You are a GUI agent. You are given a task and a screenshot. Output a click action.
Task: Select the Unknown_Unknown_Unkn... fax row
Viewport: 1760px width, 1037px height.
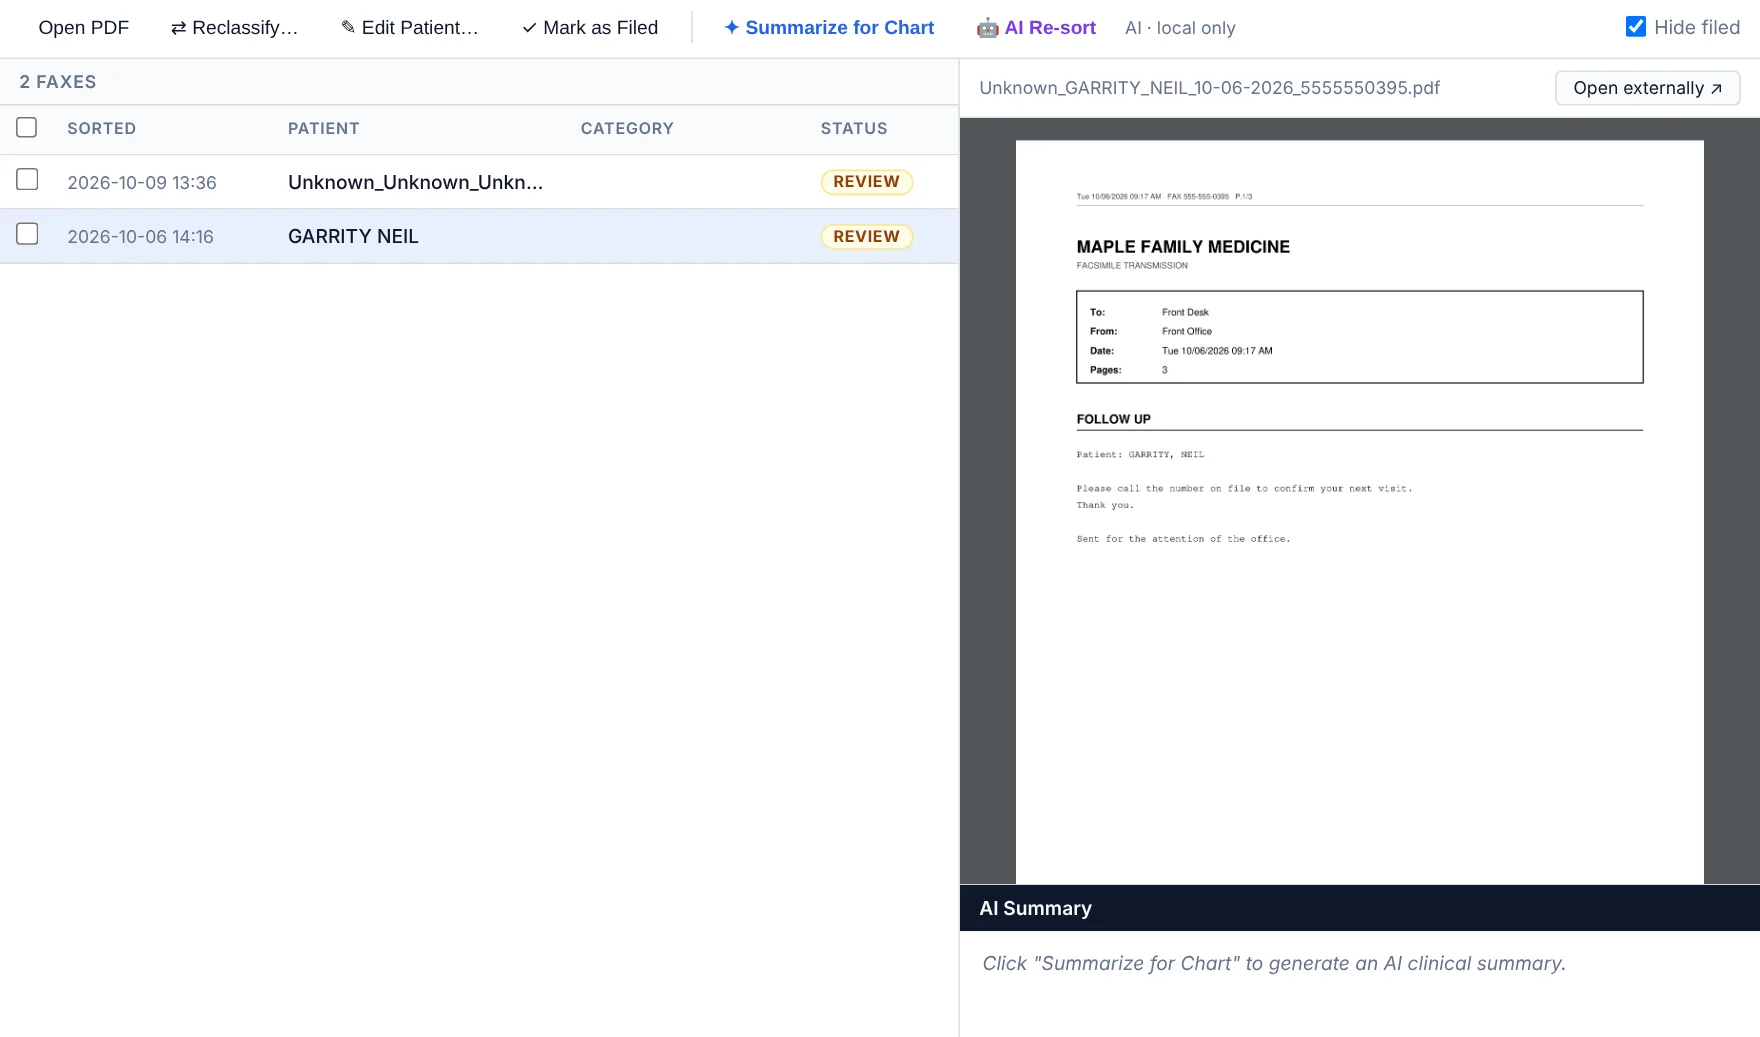point(479,182)
